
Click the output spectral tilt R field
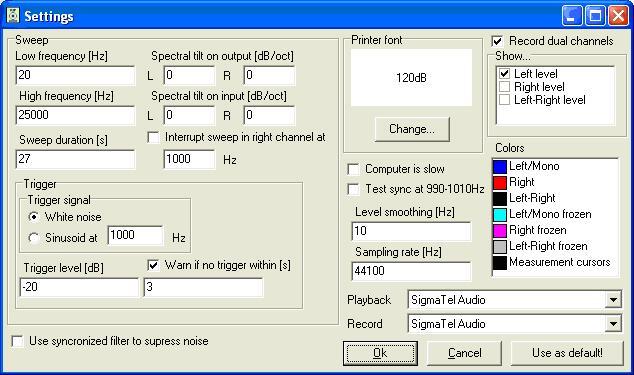point(269,75)
